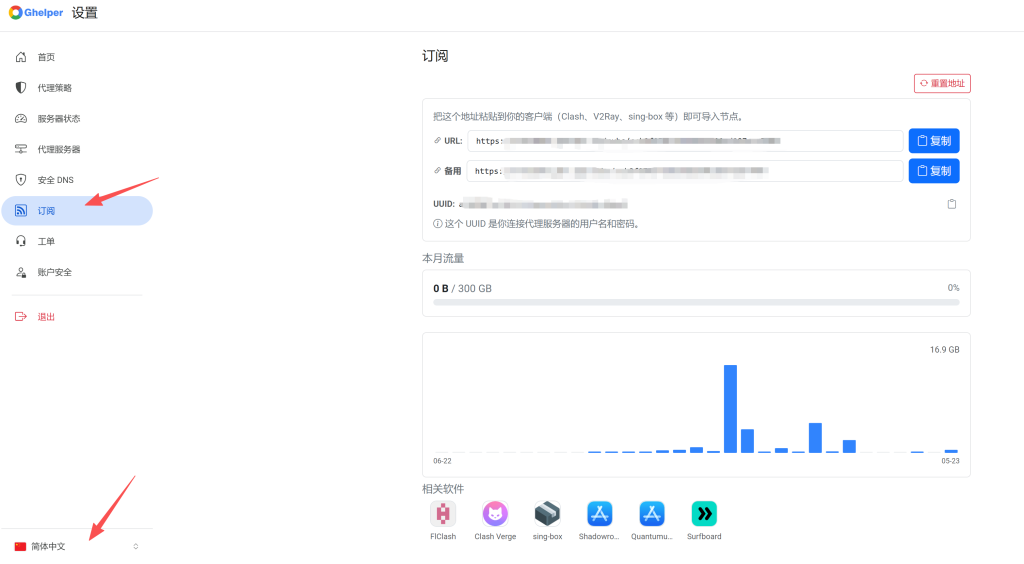The width and height of the screenshot is (1024, 564).
Task: Click the 账户安全 user lock icon
Action: [x=21, y=272]
